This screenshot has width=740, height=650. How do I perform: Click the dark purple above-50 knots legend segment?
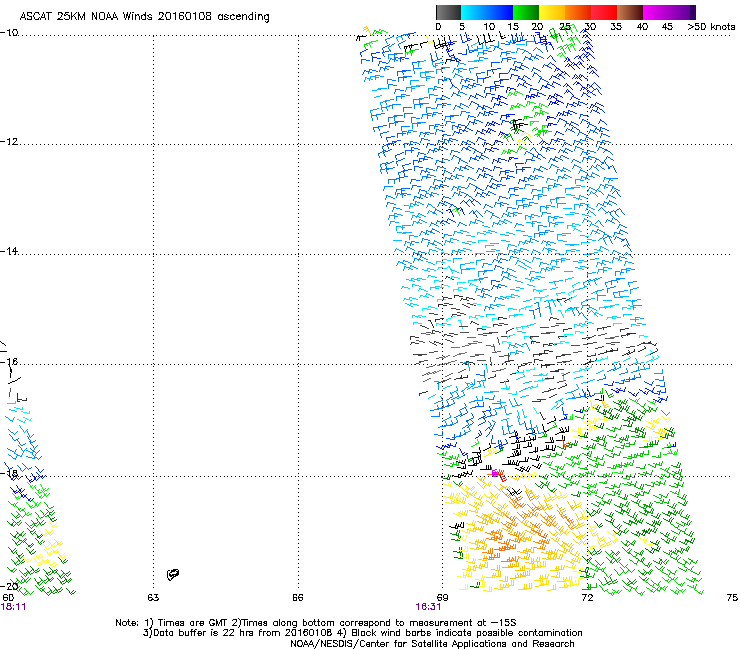(x=693, y=12)
